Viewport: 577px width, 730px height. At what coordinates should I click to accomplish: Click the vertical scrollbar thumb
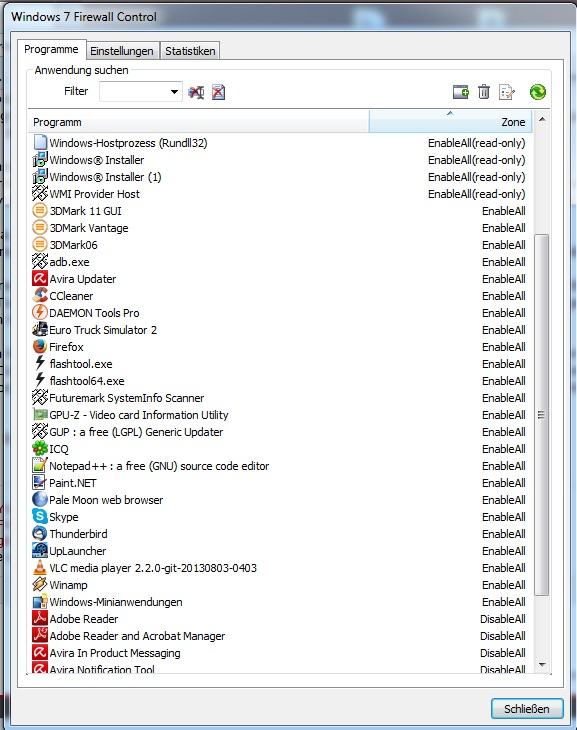542,414
